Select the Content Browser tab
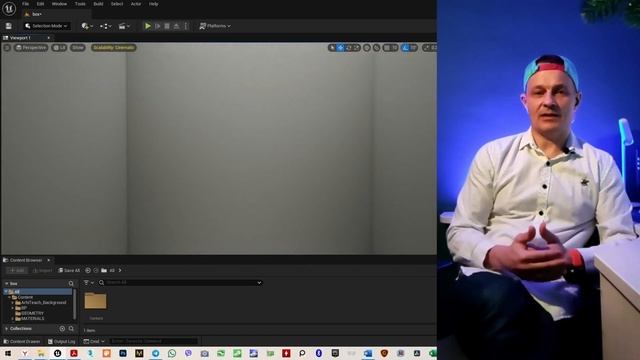The width and height of the screenshot is (640, 360). [26, 260]
